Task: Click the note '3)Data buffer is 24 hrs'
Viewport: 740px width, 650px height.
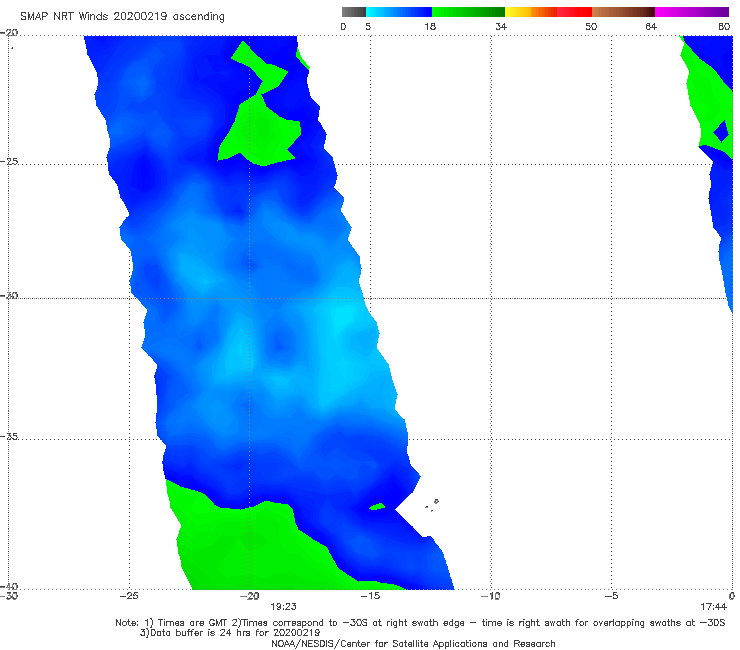Action: [230, 633]
